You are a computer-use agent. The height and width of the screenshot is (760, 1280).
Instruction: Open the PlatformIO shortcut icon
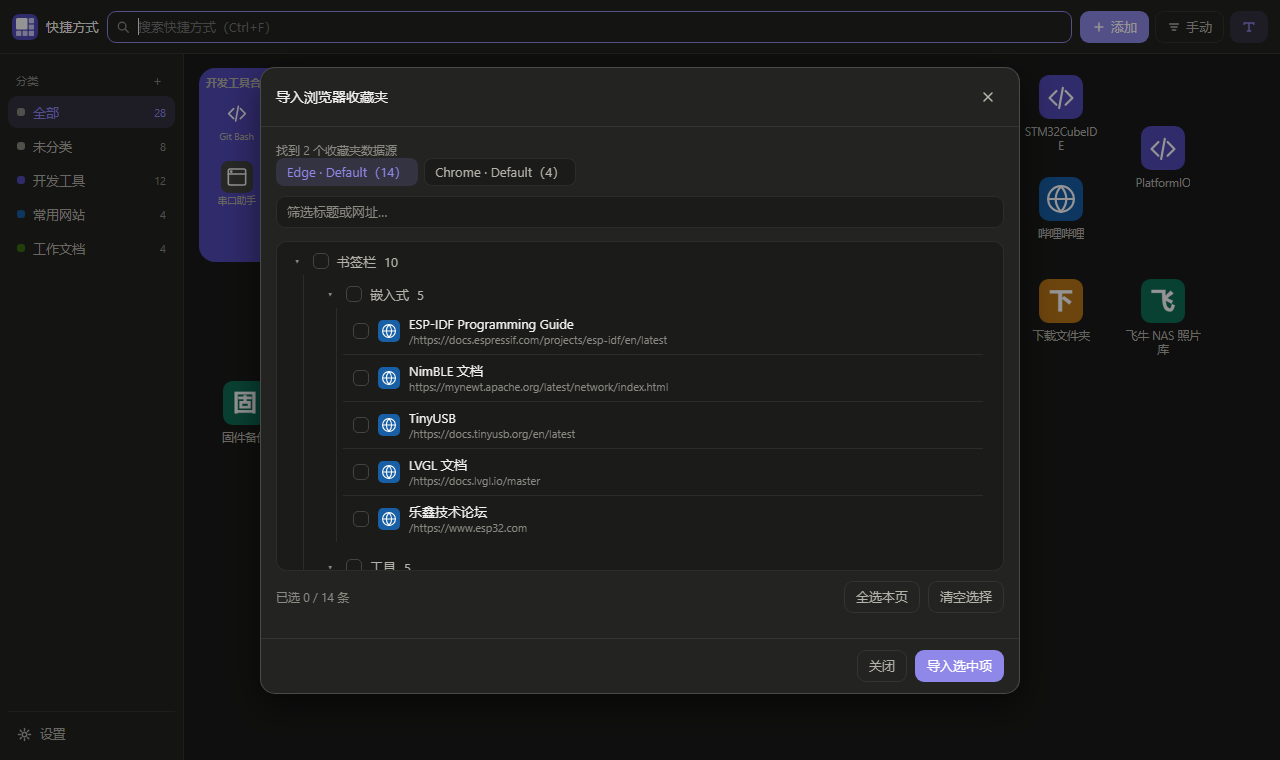[1163, 148]
